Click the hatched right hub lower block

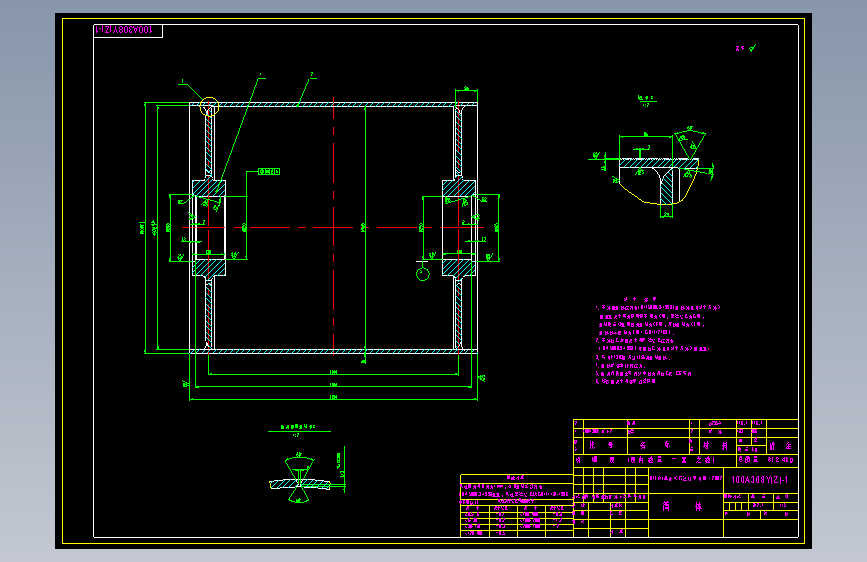tap(459, 268)
